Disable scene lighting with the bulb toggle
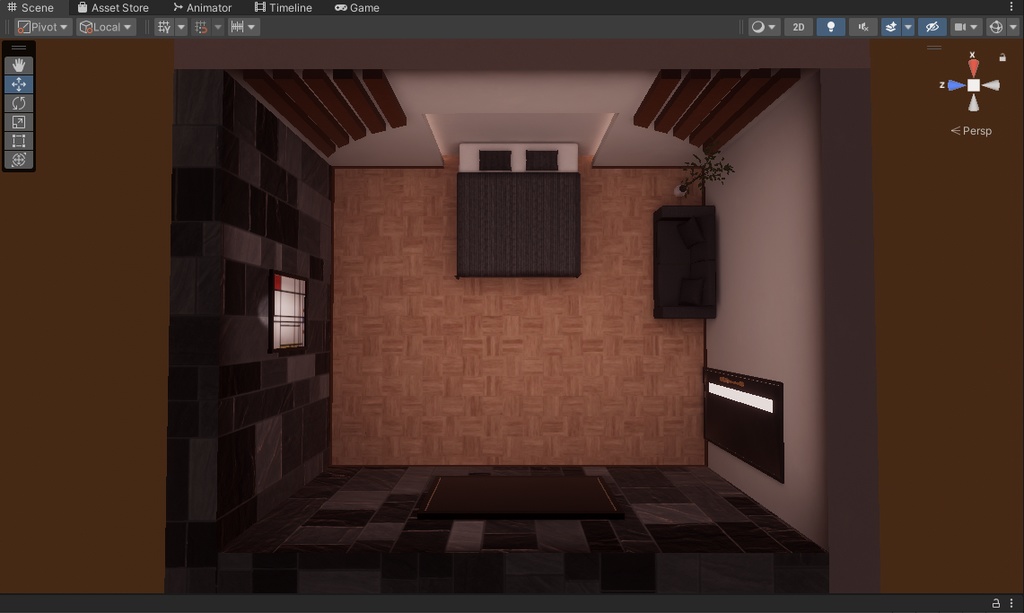Viewport: 1024px width, 613px height. tap(831, 26)
